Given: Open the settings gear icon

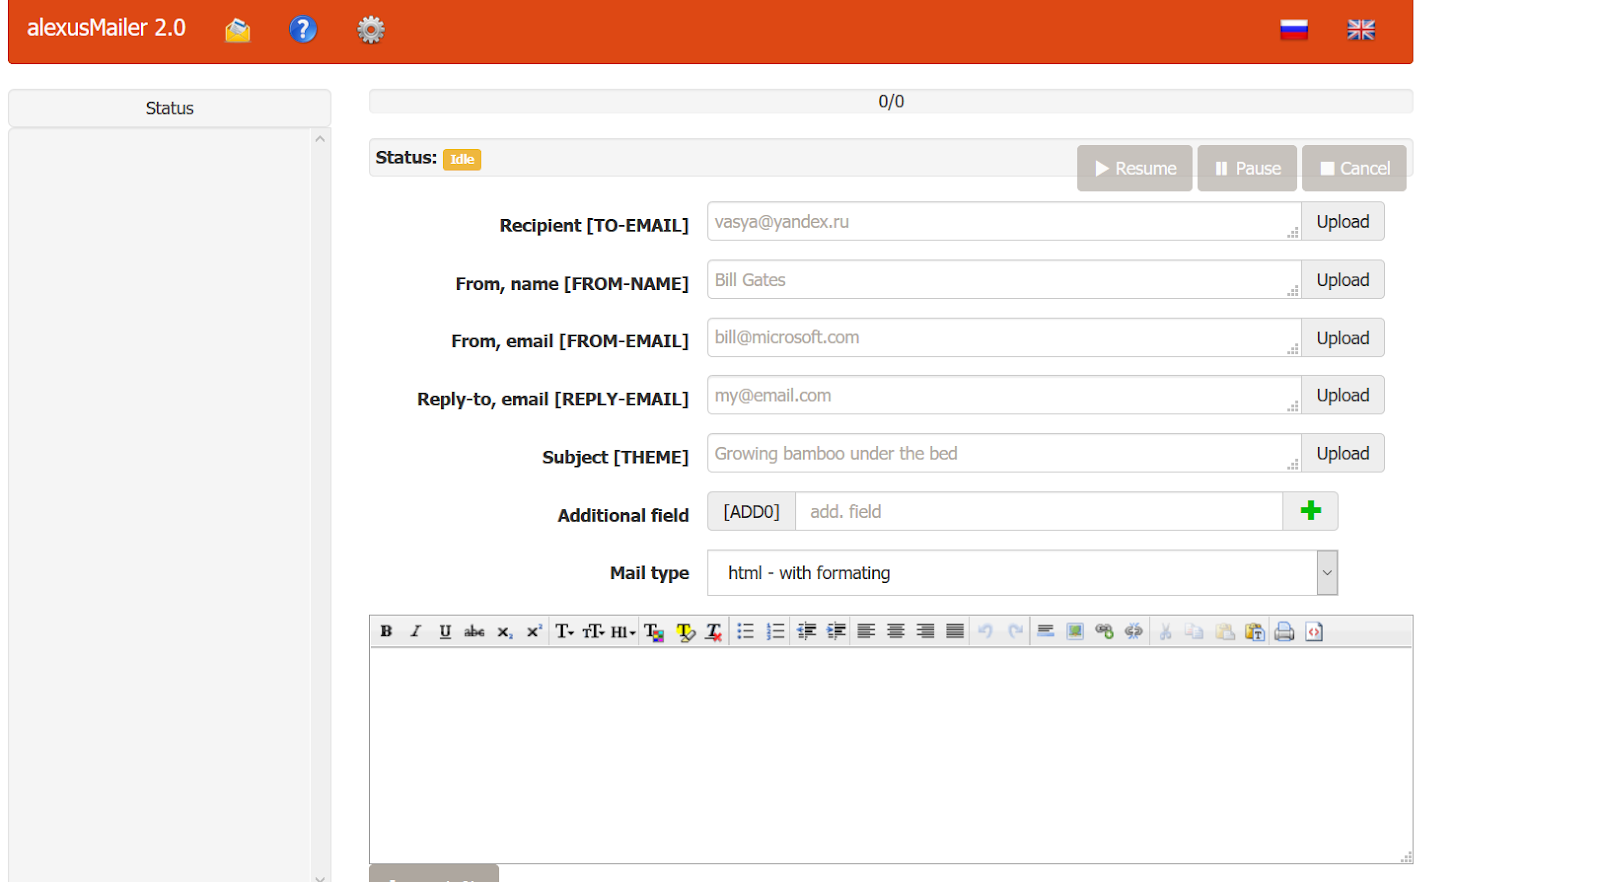Looking at the screenshot, I should coord(371,30).
